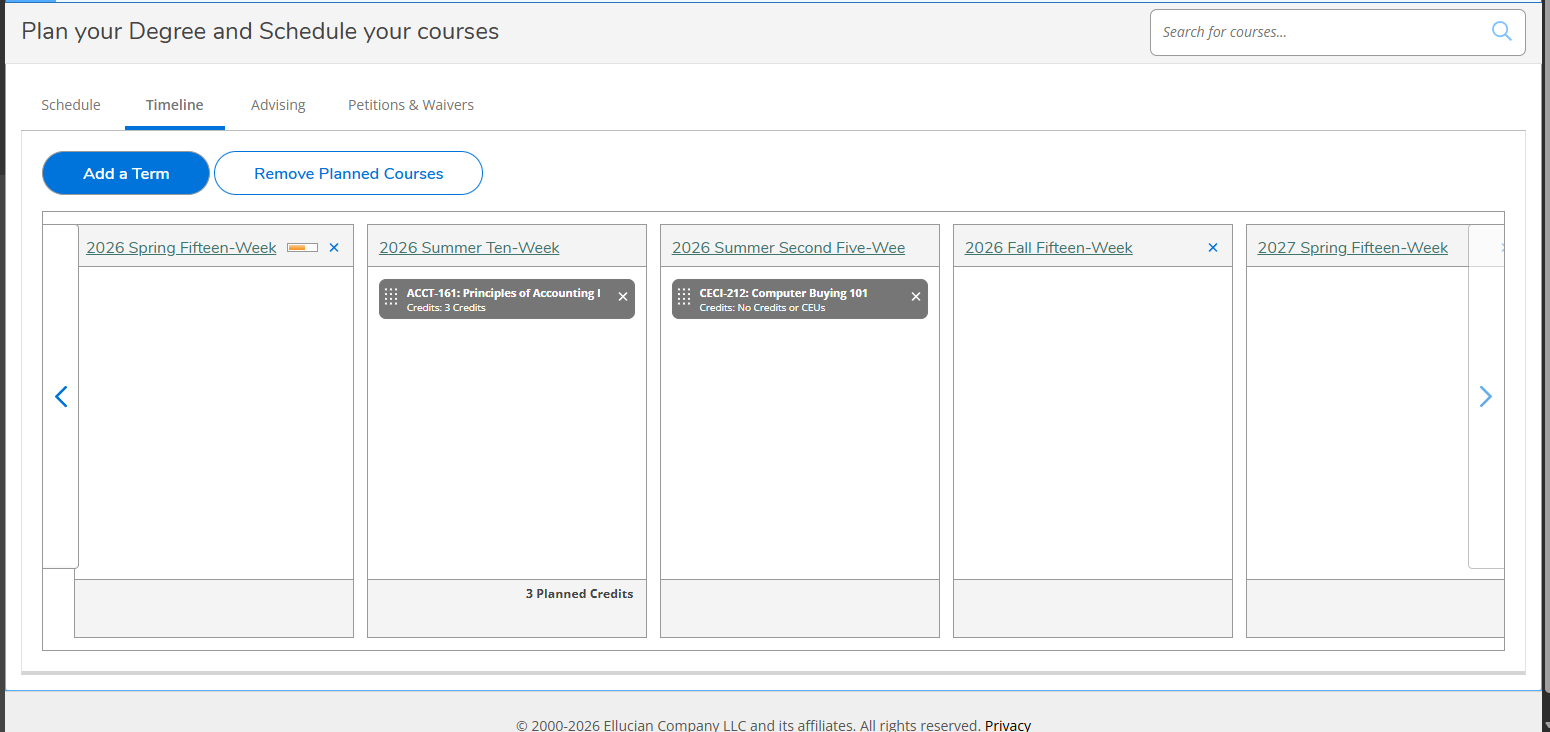Click the Spring 2026 term progress bar
The image size is (1550, 732).
click(302, 247)
